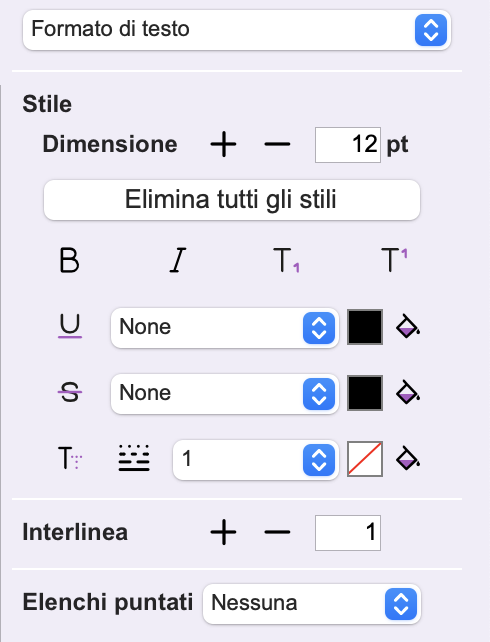Click the paint bucket beside strikethrough color
Viewport: 490px width, 642px height.
coord(408,393)
